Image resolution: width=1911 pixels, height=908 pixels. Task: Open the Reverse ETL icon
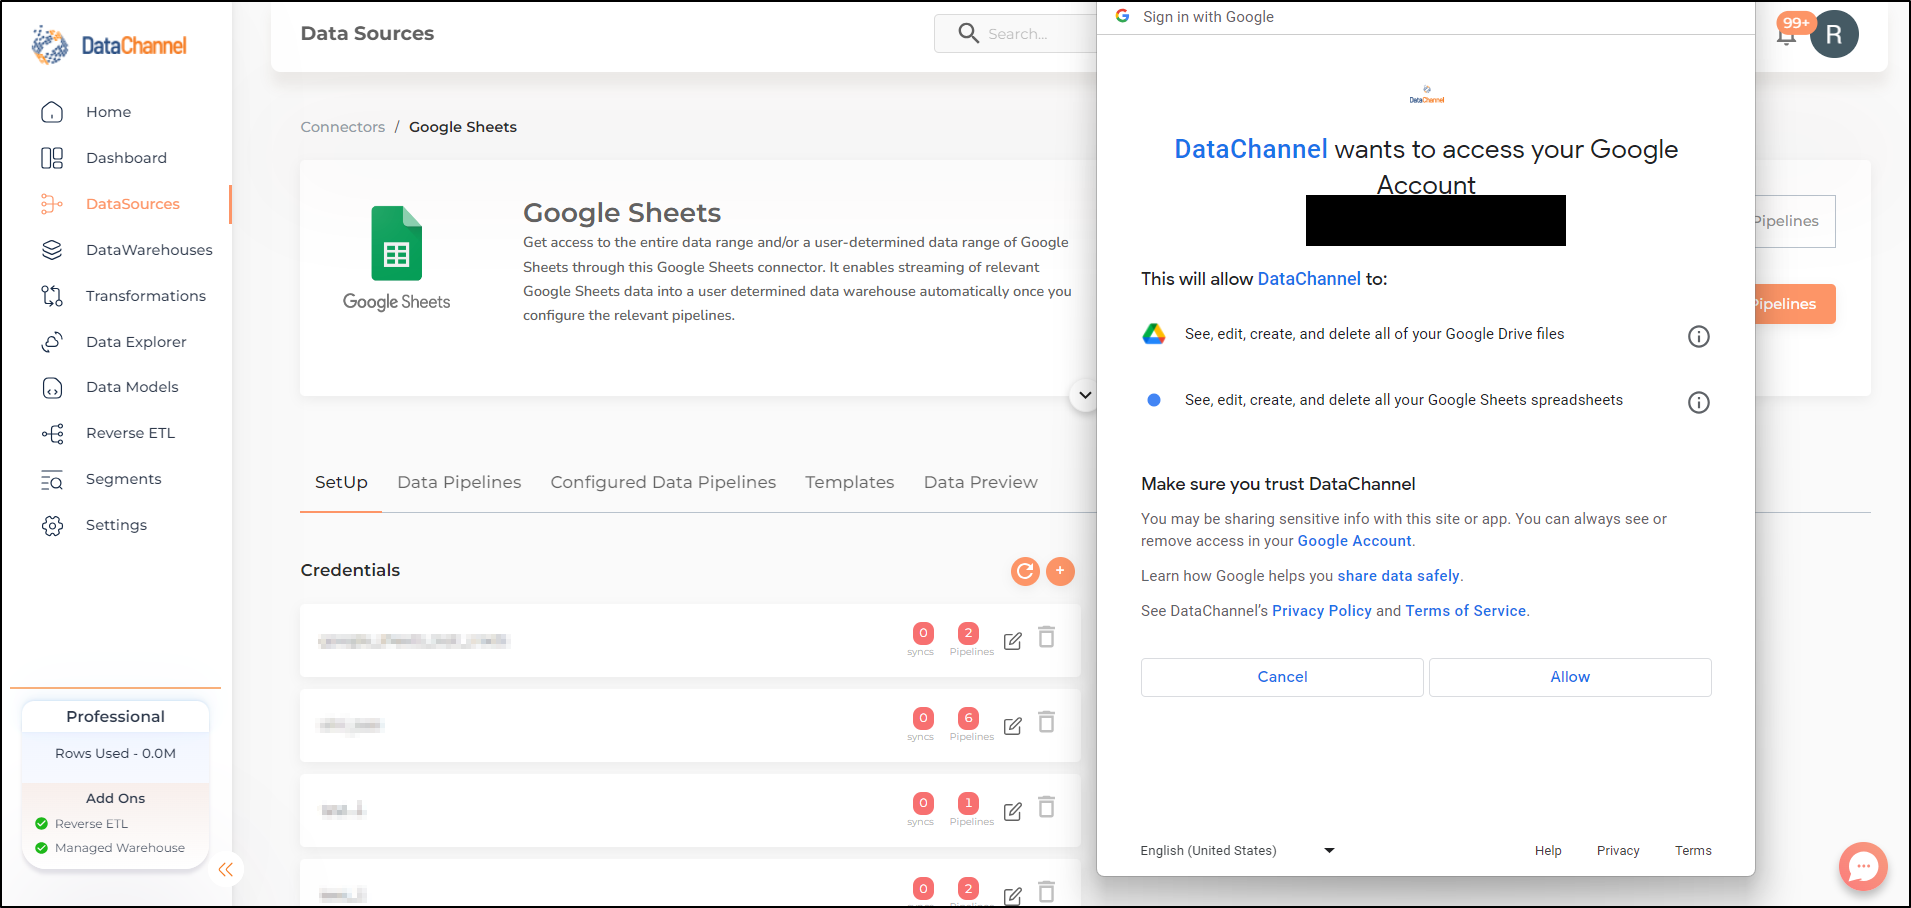[x=52, y=433]
